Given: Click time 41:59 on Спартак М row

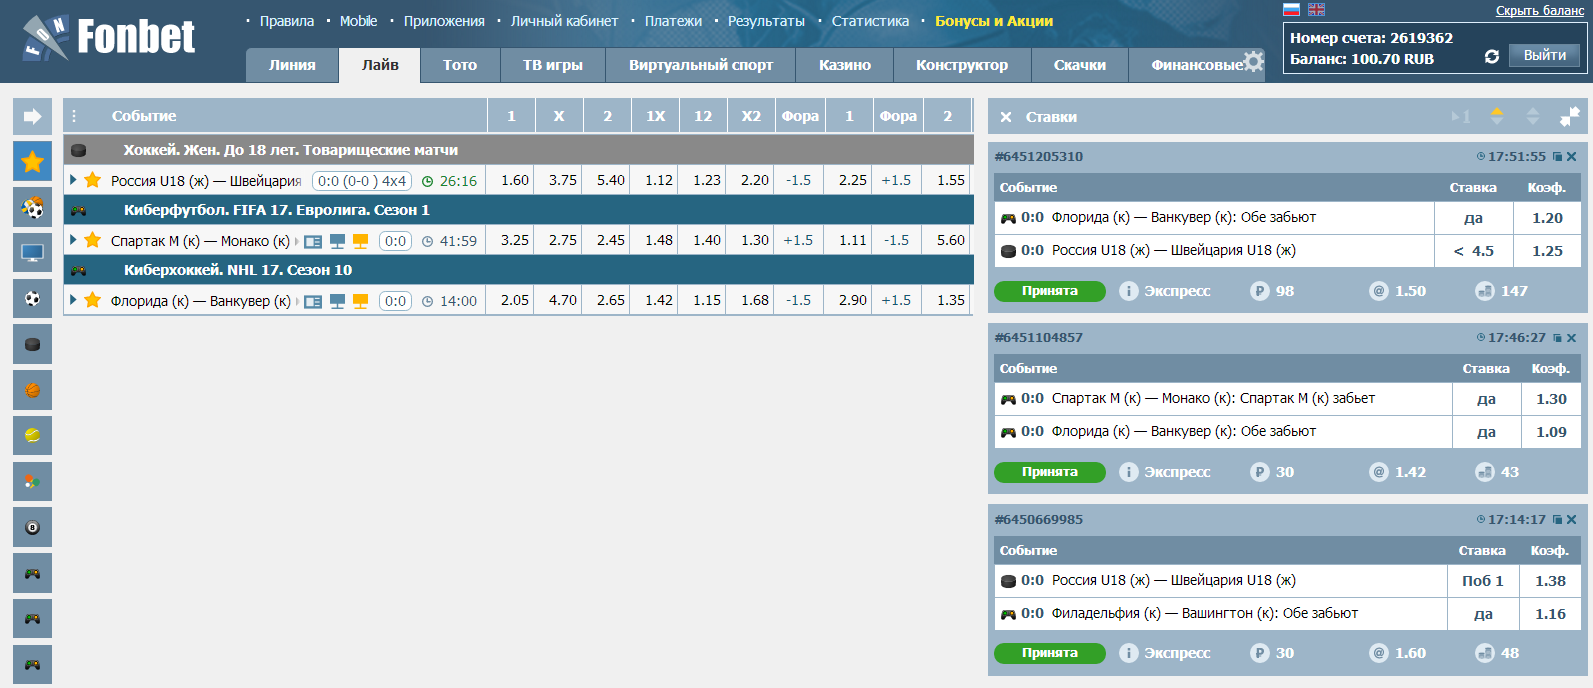Looking at the screenshot, I should [458, 241].
